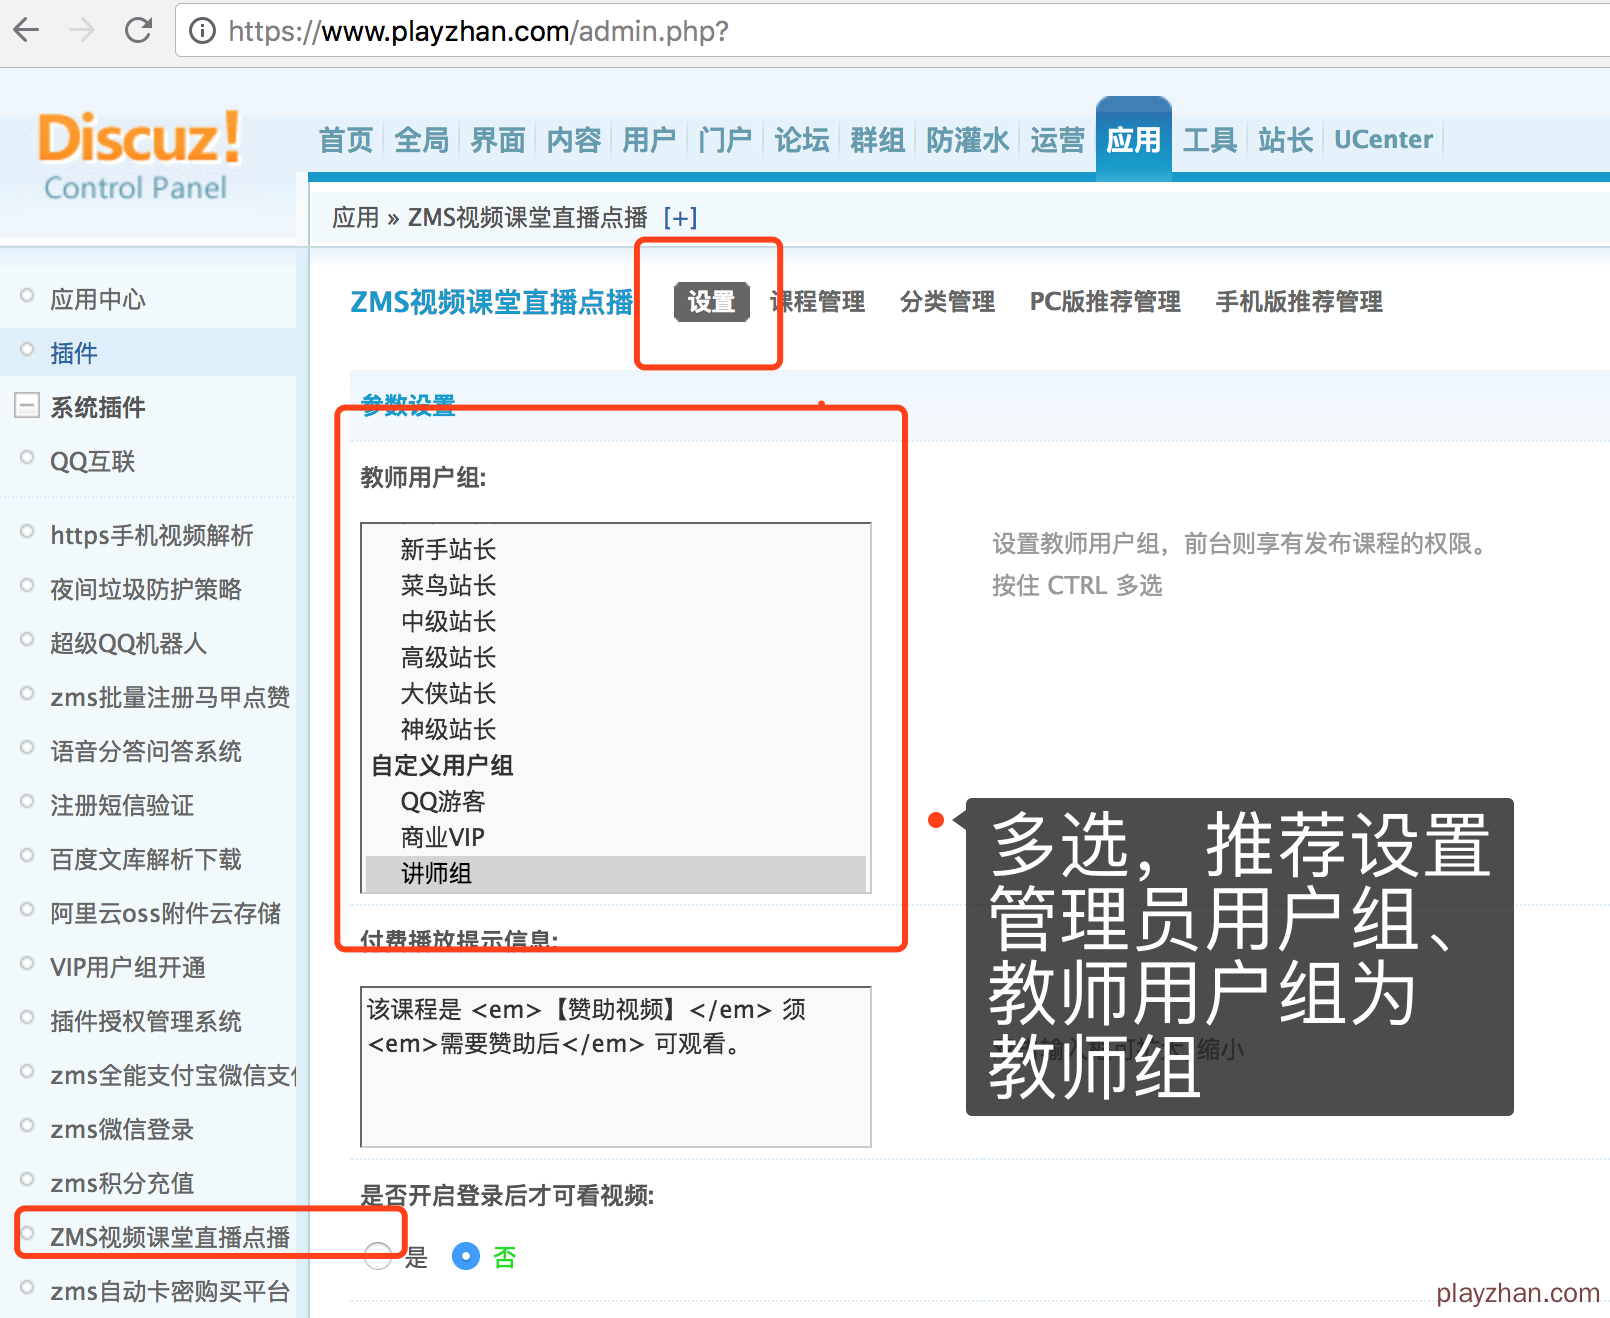Choose 商业VIP in the user group list

coord(442,838)
